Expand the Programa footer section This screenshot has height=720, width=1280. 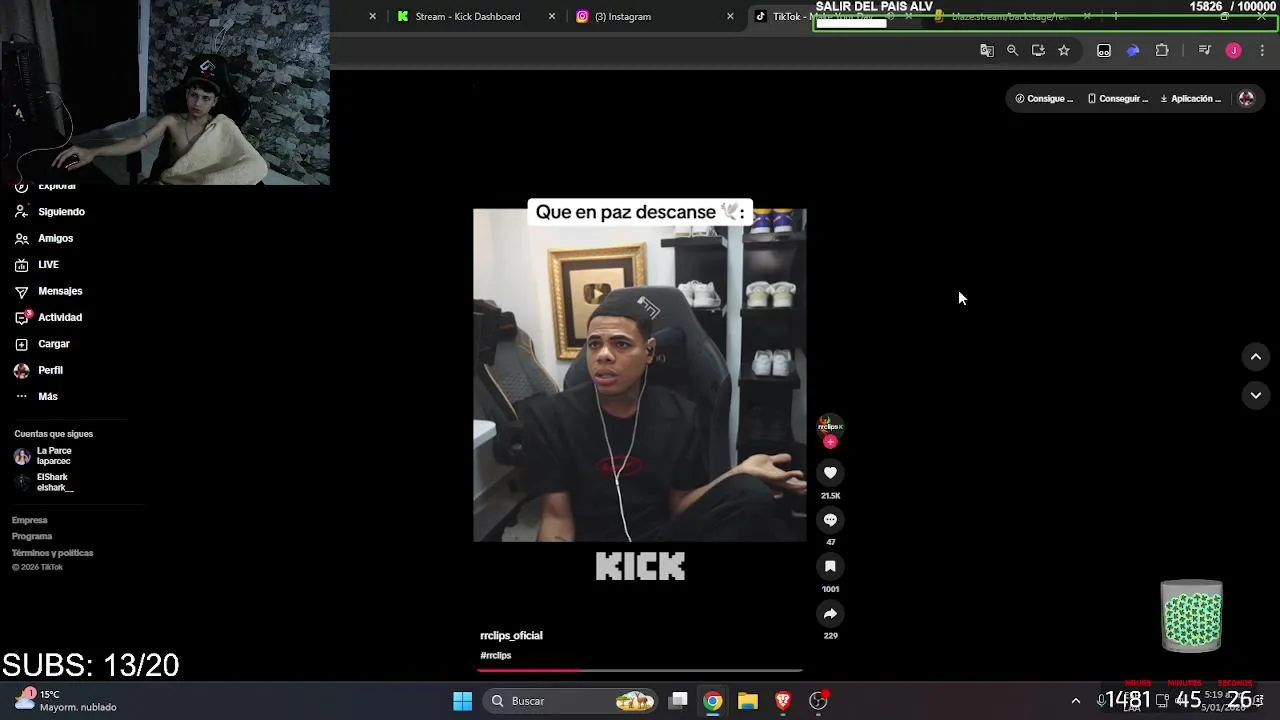click(x=32, y=536)
